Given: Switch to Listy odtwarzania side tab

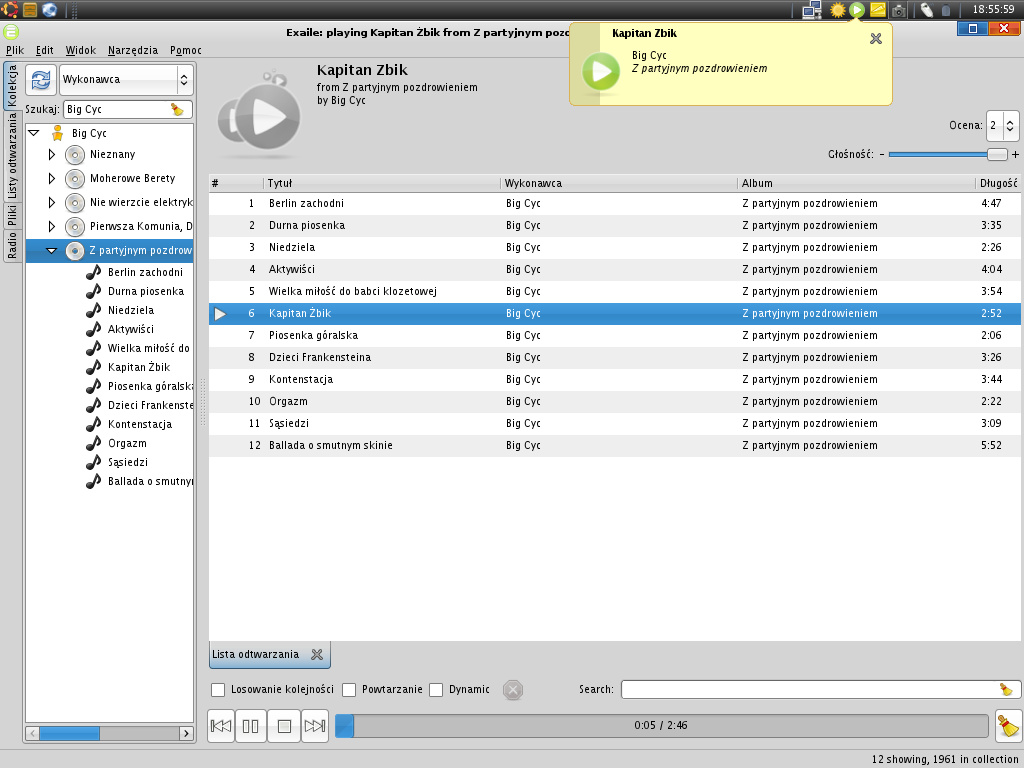Looking at the screenshot, I should pos(12,156).
